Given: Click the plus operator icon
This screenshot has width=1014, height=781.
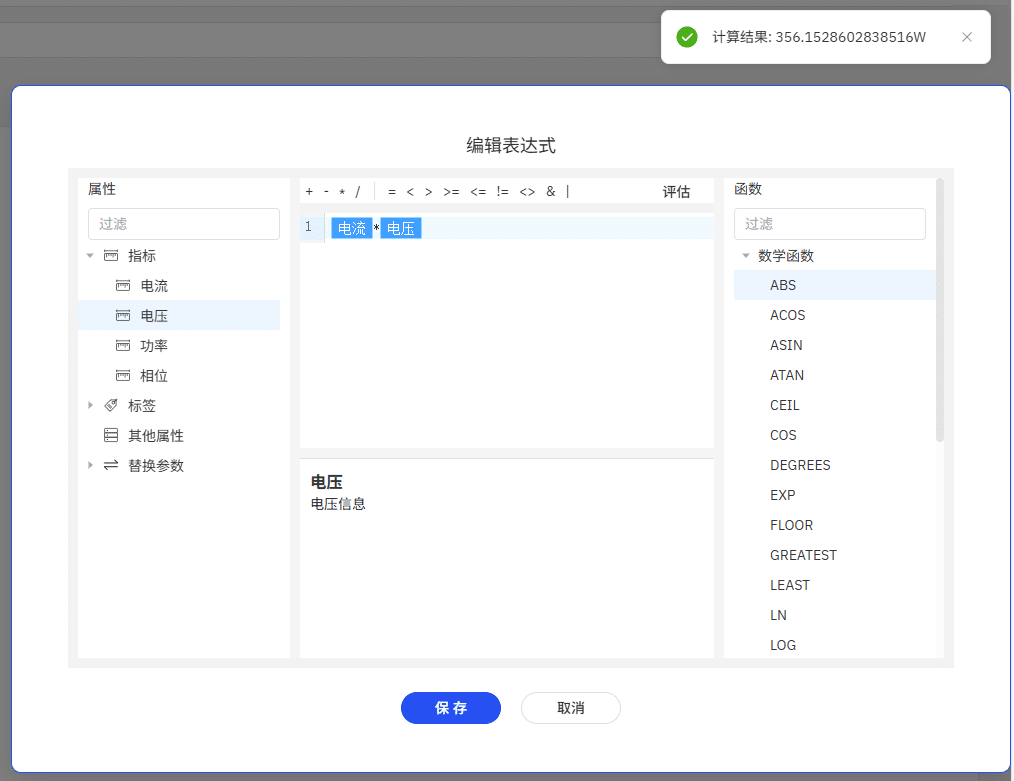Looking at the screenshot, I should (308, 192).
